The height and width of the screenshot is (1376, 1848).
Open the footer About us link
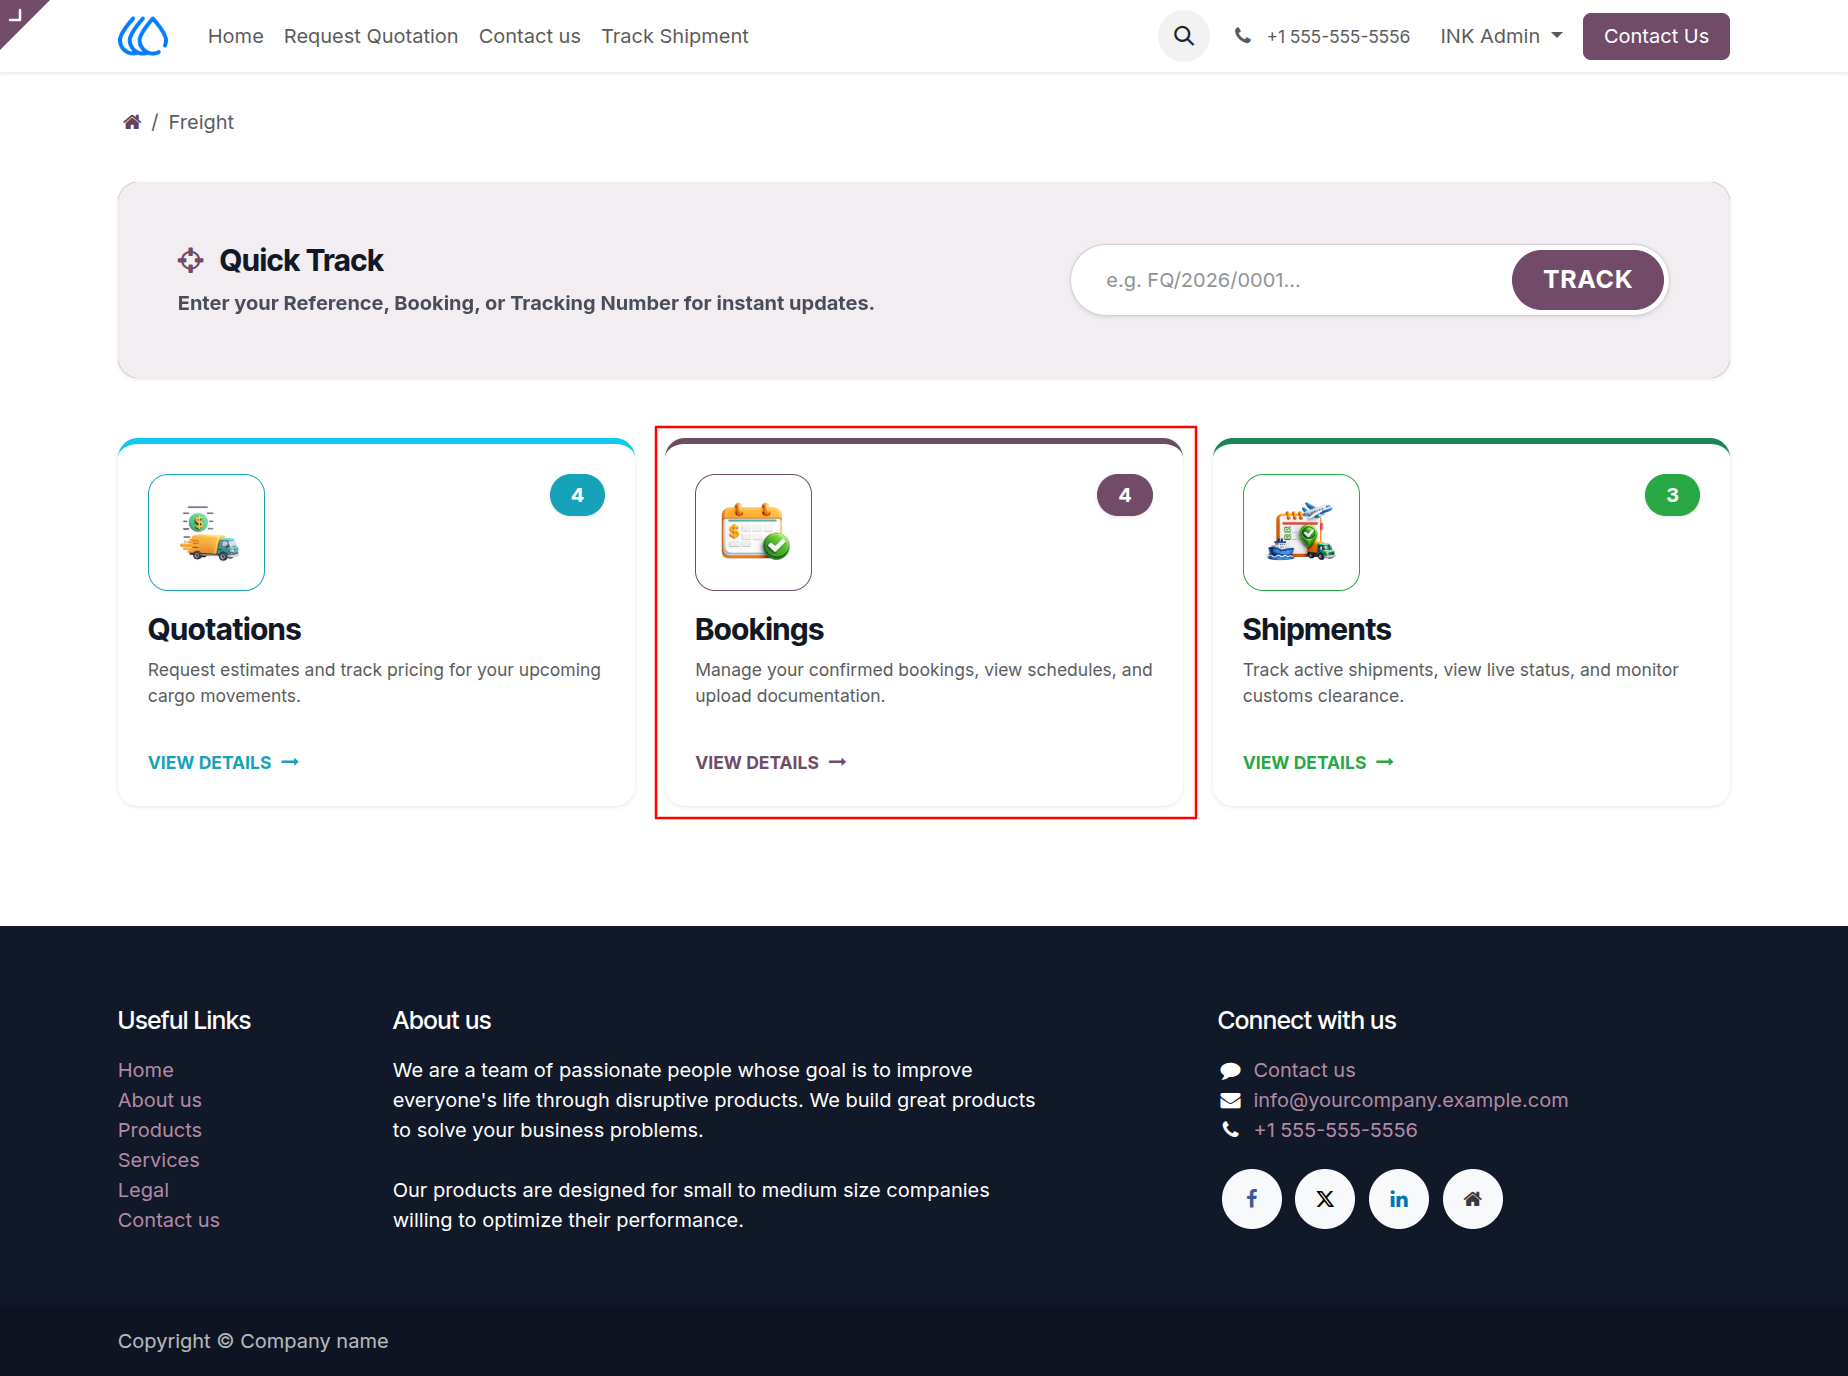point(160,1100)
